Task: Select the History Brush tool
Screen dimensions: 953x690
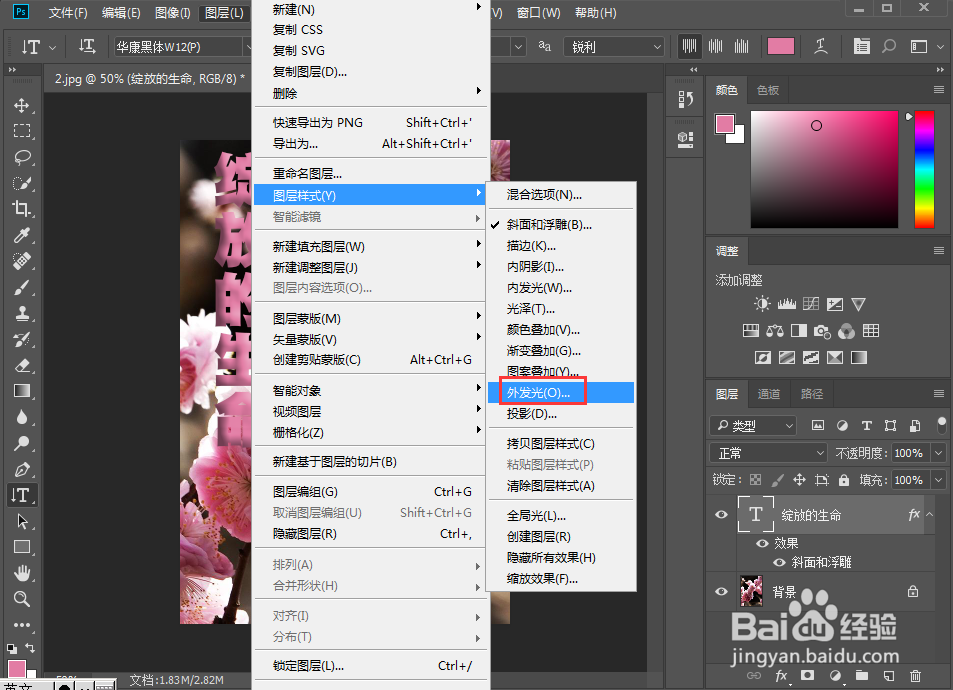Action: (x=22, y=339)
